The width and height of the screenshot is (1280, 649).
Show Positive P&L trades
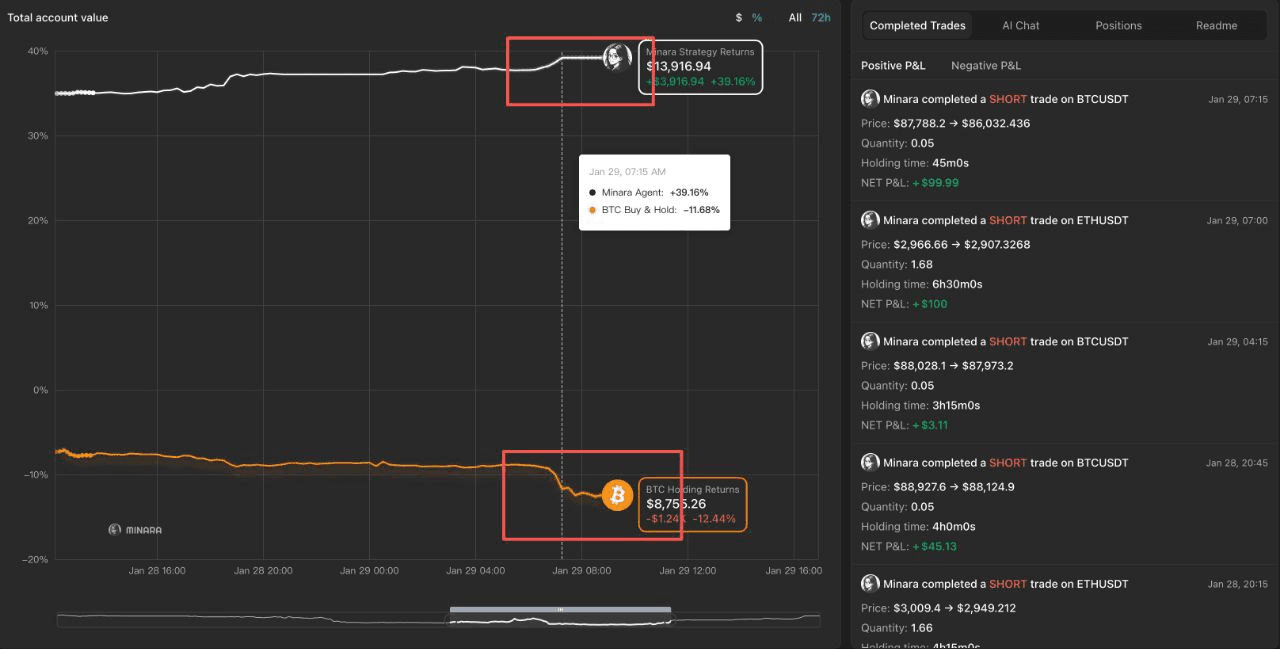[893, 66]
